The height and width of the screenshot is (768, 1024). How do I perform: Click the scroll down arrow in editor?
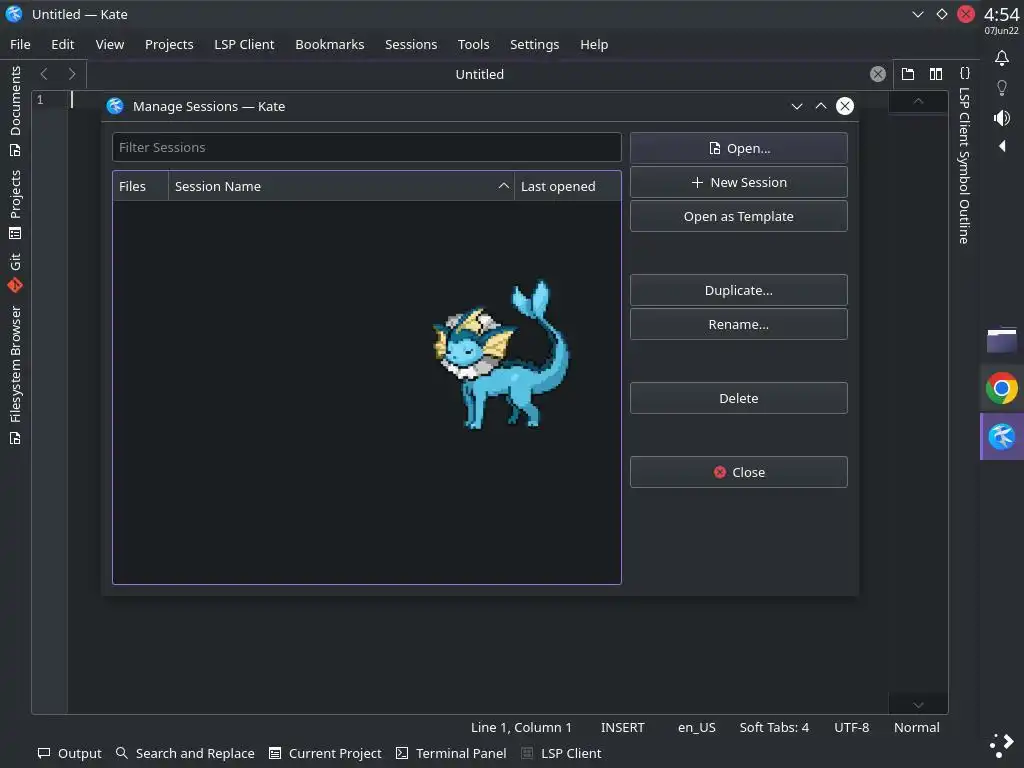pyautogui.click(x=918, y=705)
